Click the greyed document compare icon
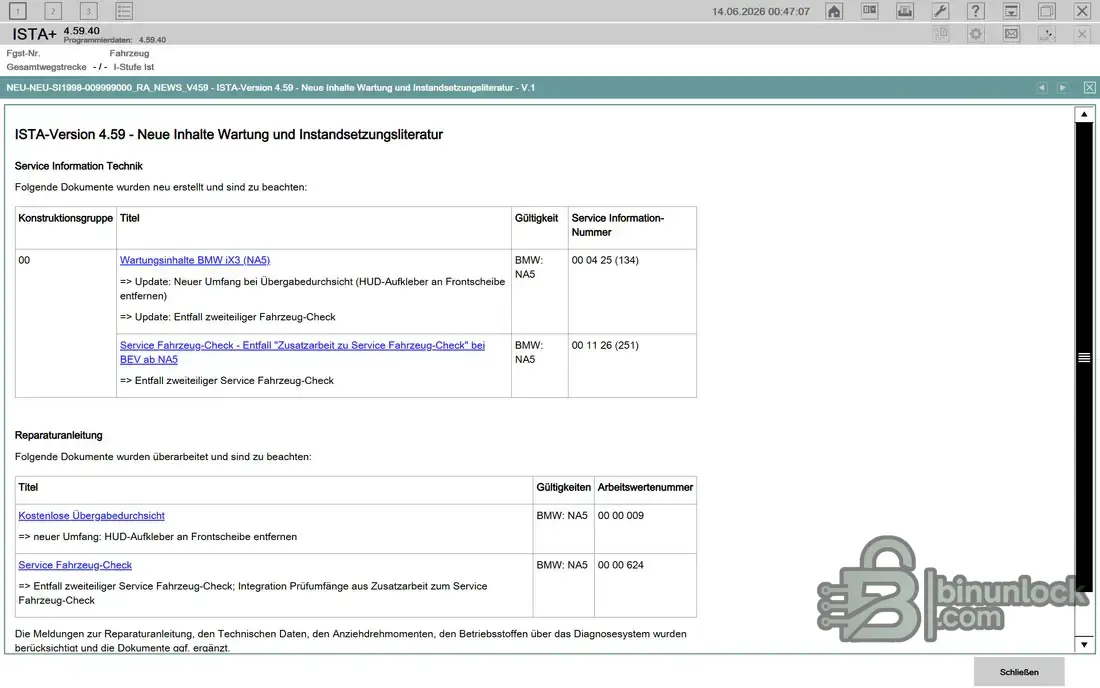The image size is (1100, 688). tap(941, 34)
